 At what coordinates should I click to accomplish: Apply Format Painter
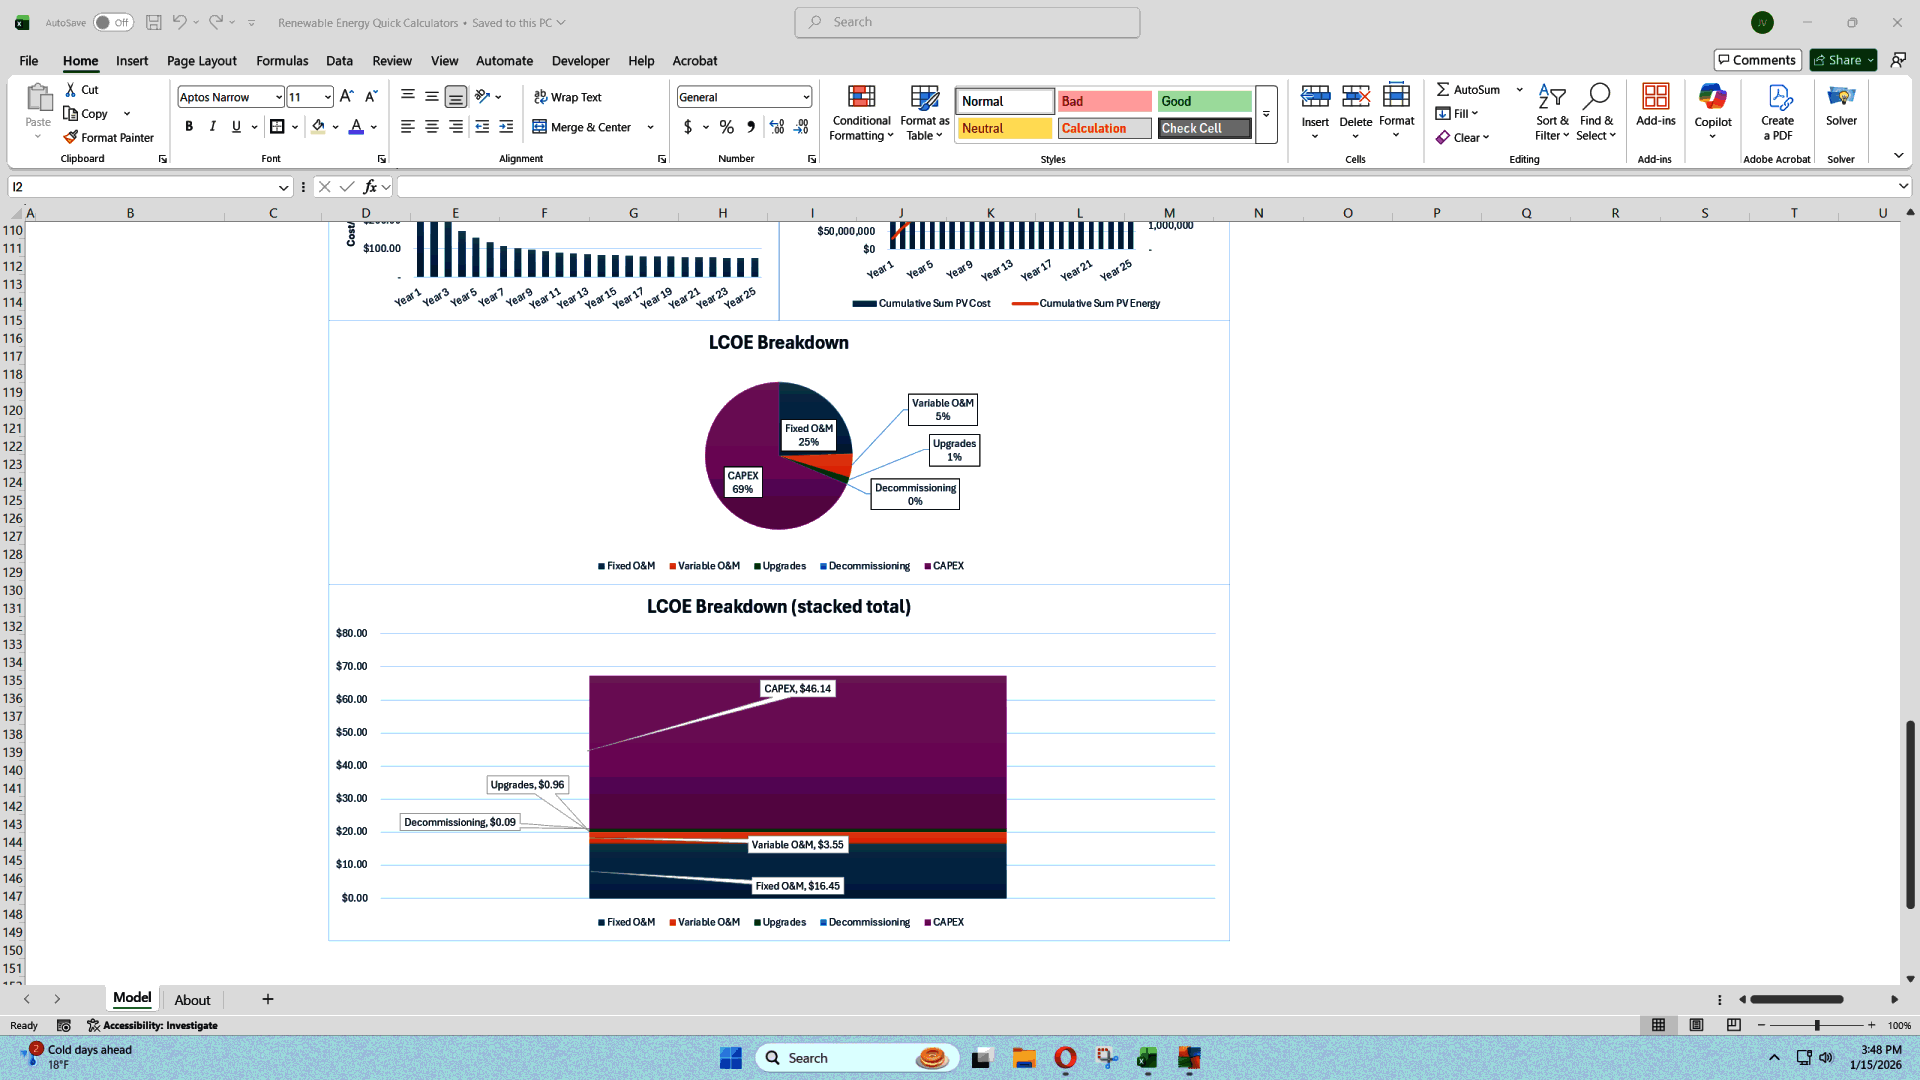point(109,137)
